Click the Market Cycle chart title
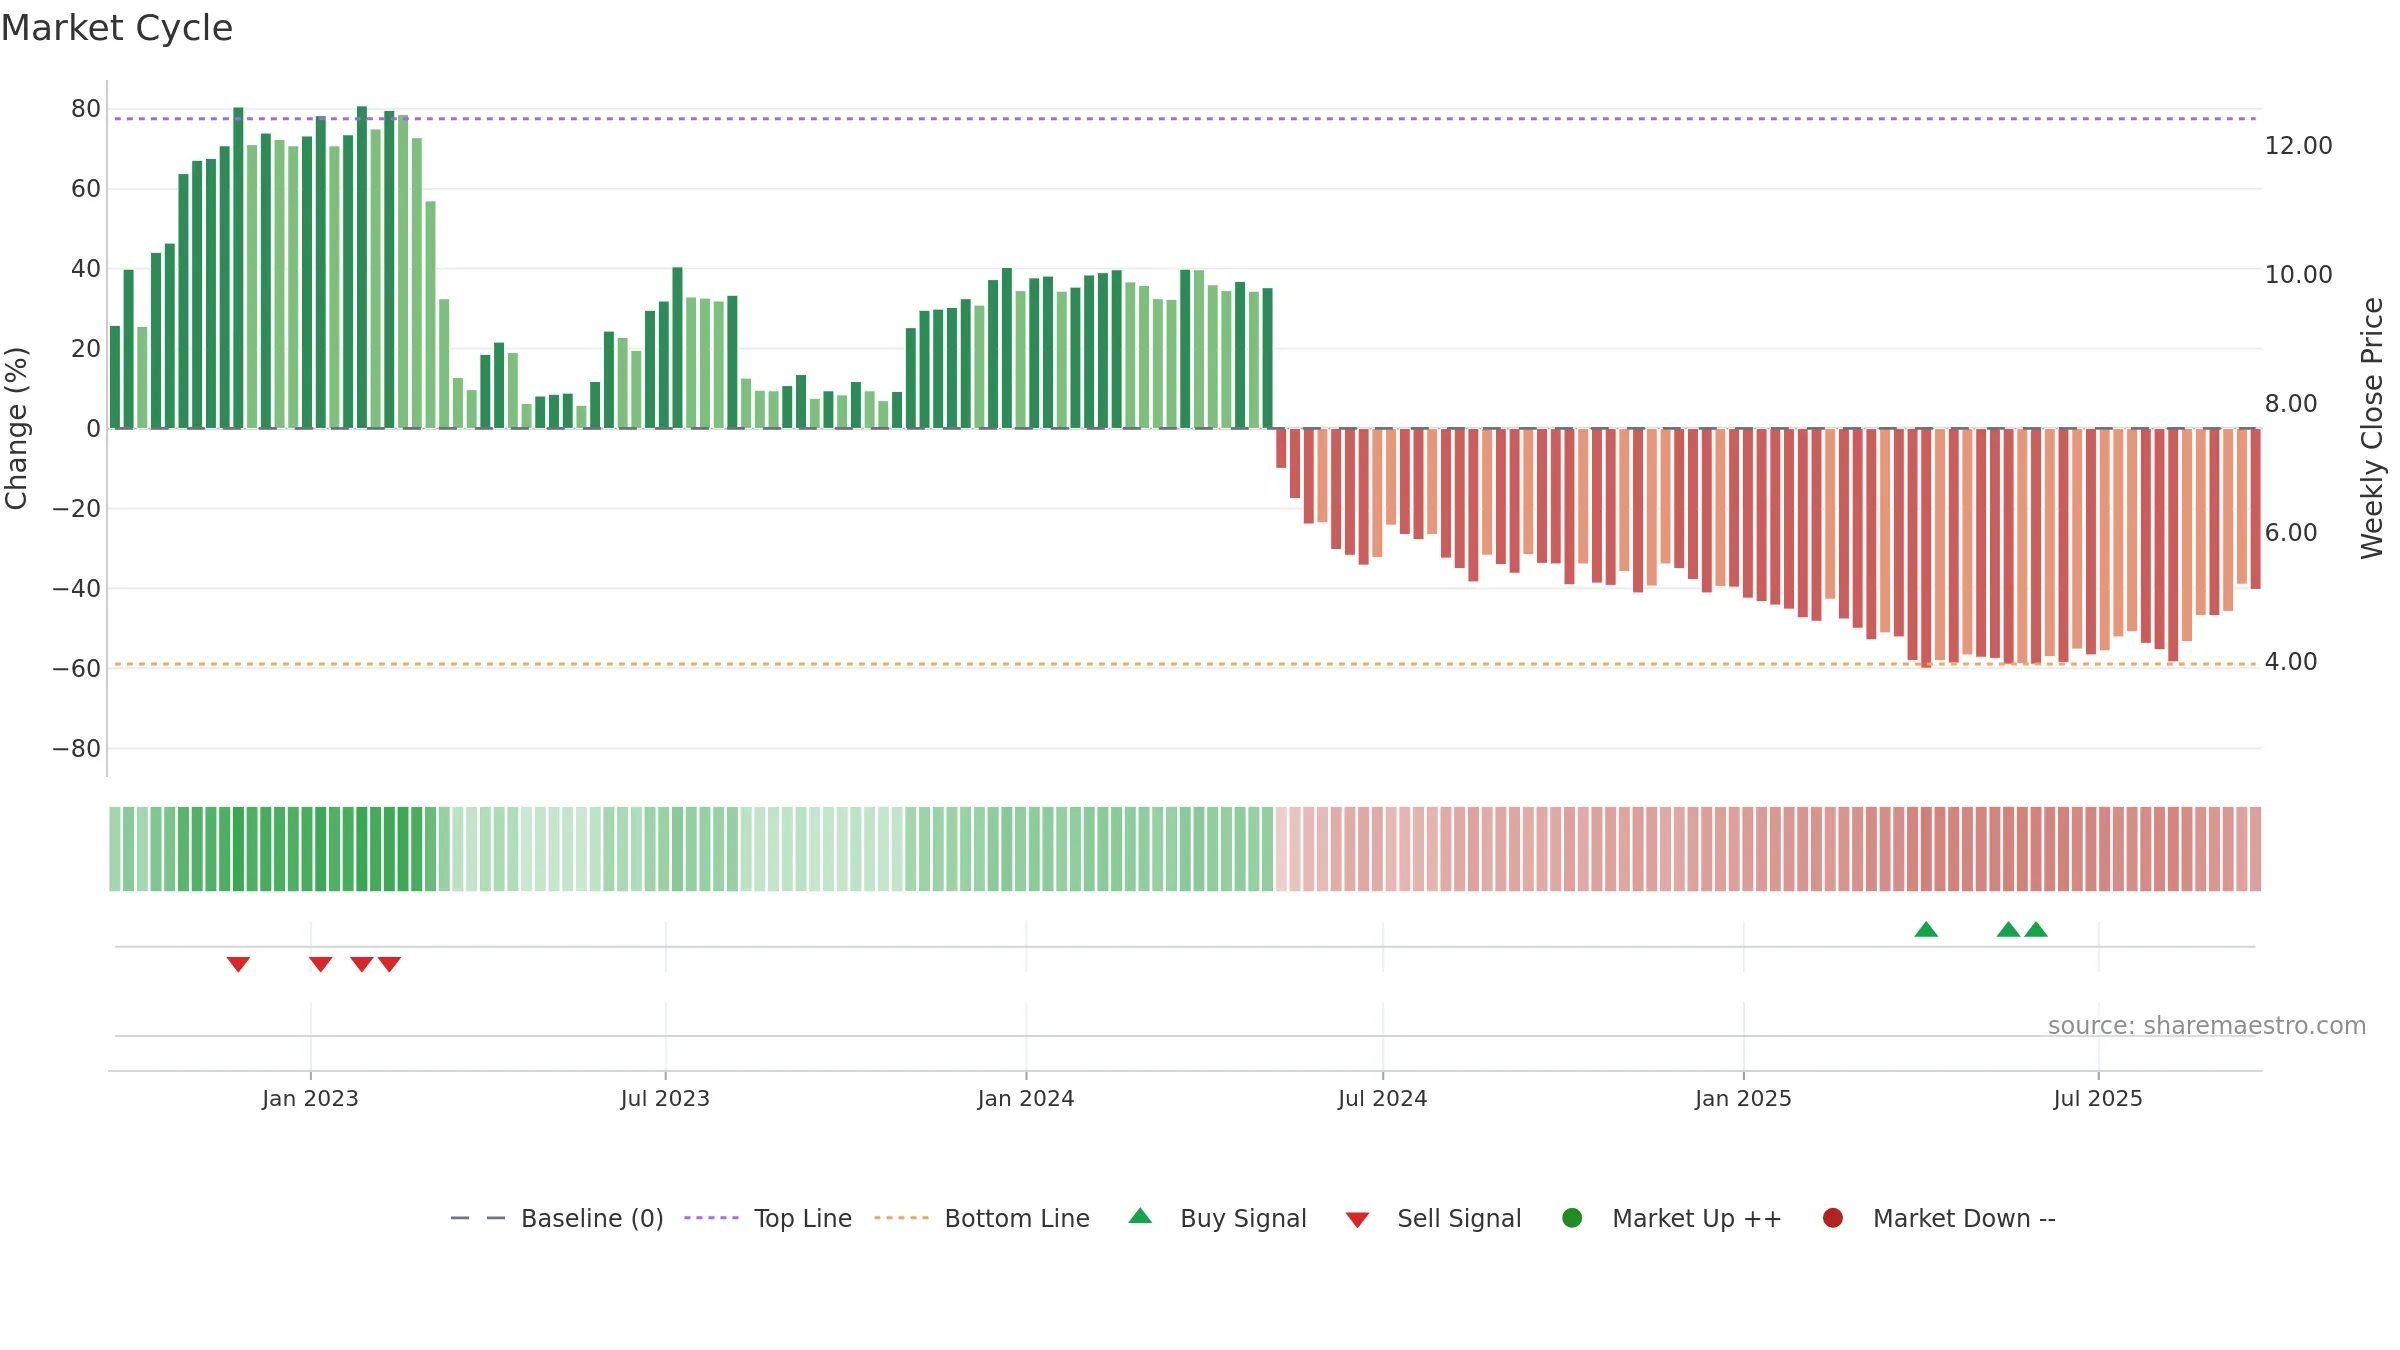 tap(116, 28)
